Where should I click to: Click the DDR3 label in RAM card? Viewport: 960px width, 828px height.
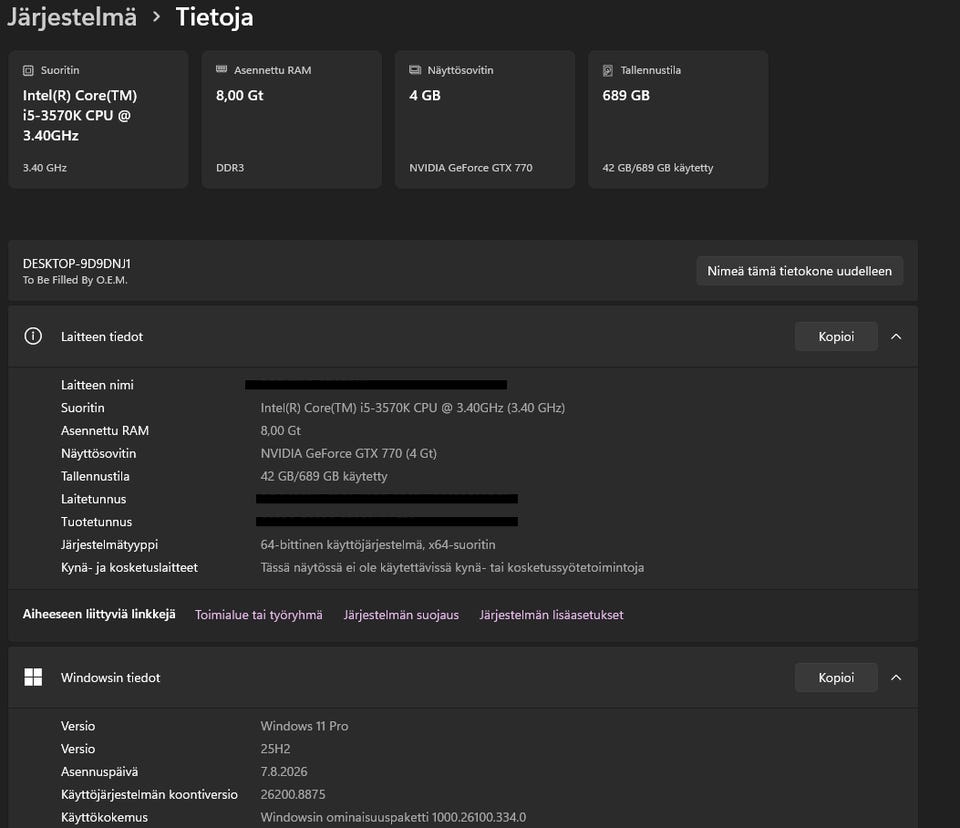(230, 168)
